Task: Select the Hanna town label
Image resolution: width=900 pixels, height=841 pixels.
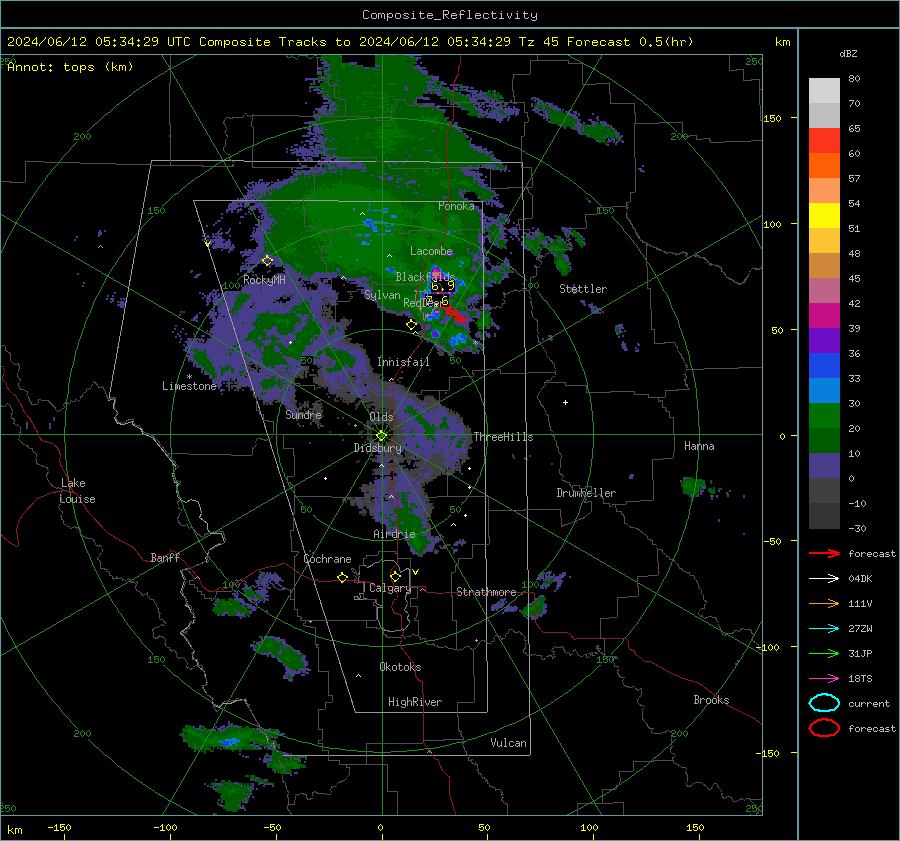Action: tap(699, 446)
